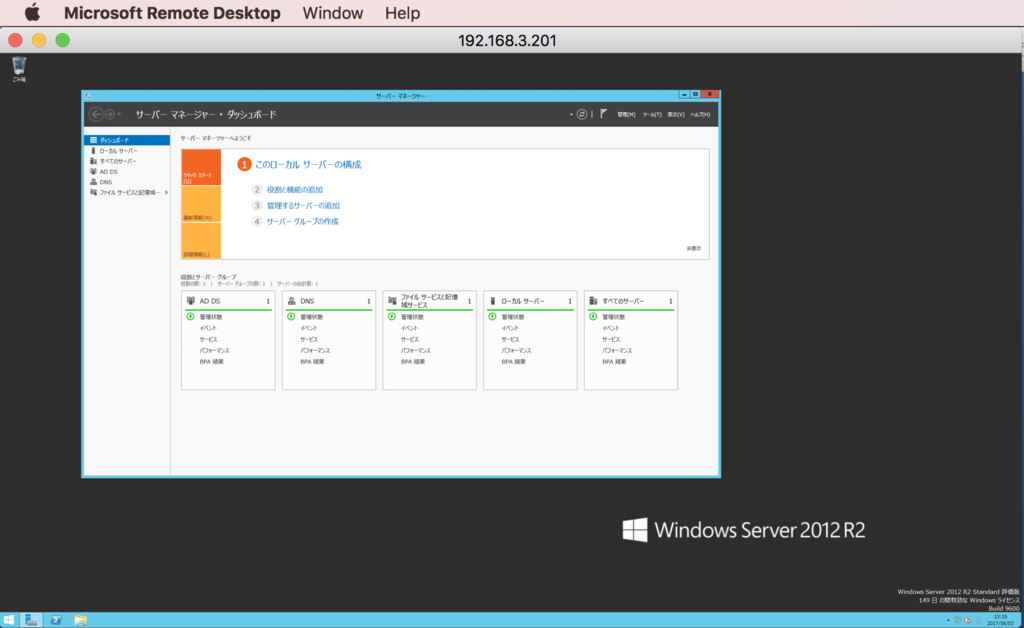Click green status icon in すべてのサーバー tile
The height and width of the screenshot is (628, 1024).
(593, 317)
